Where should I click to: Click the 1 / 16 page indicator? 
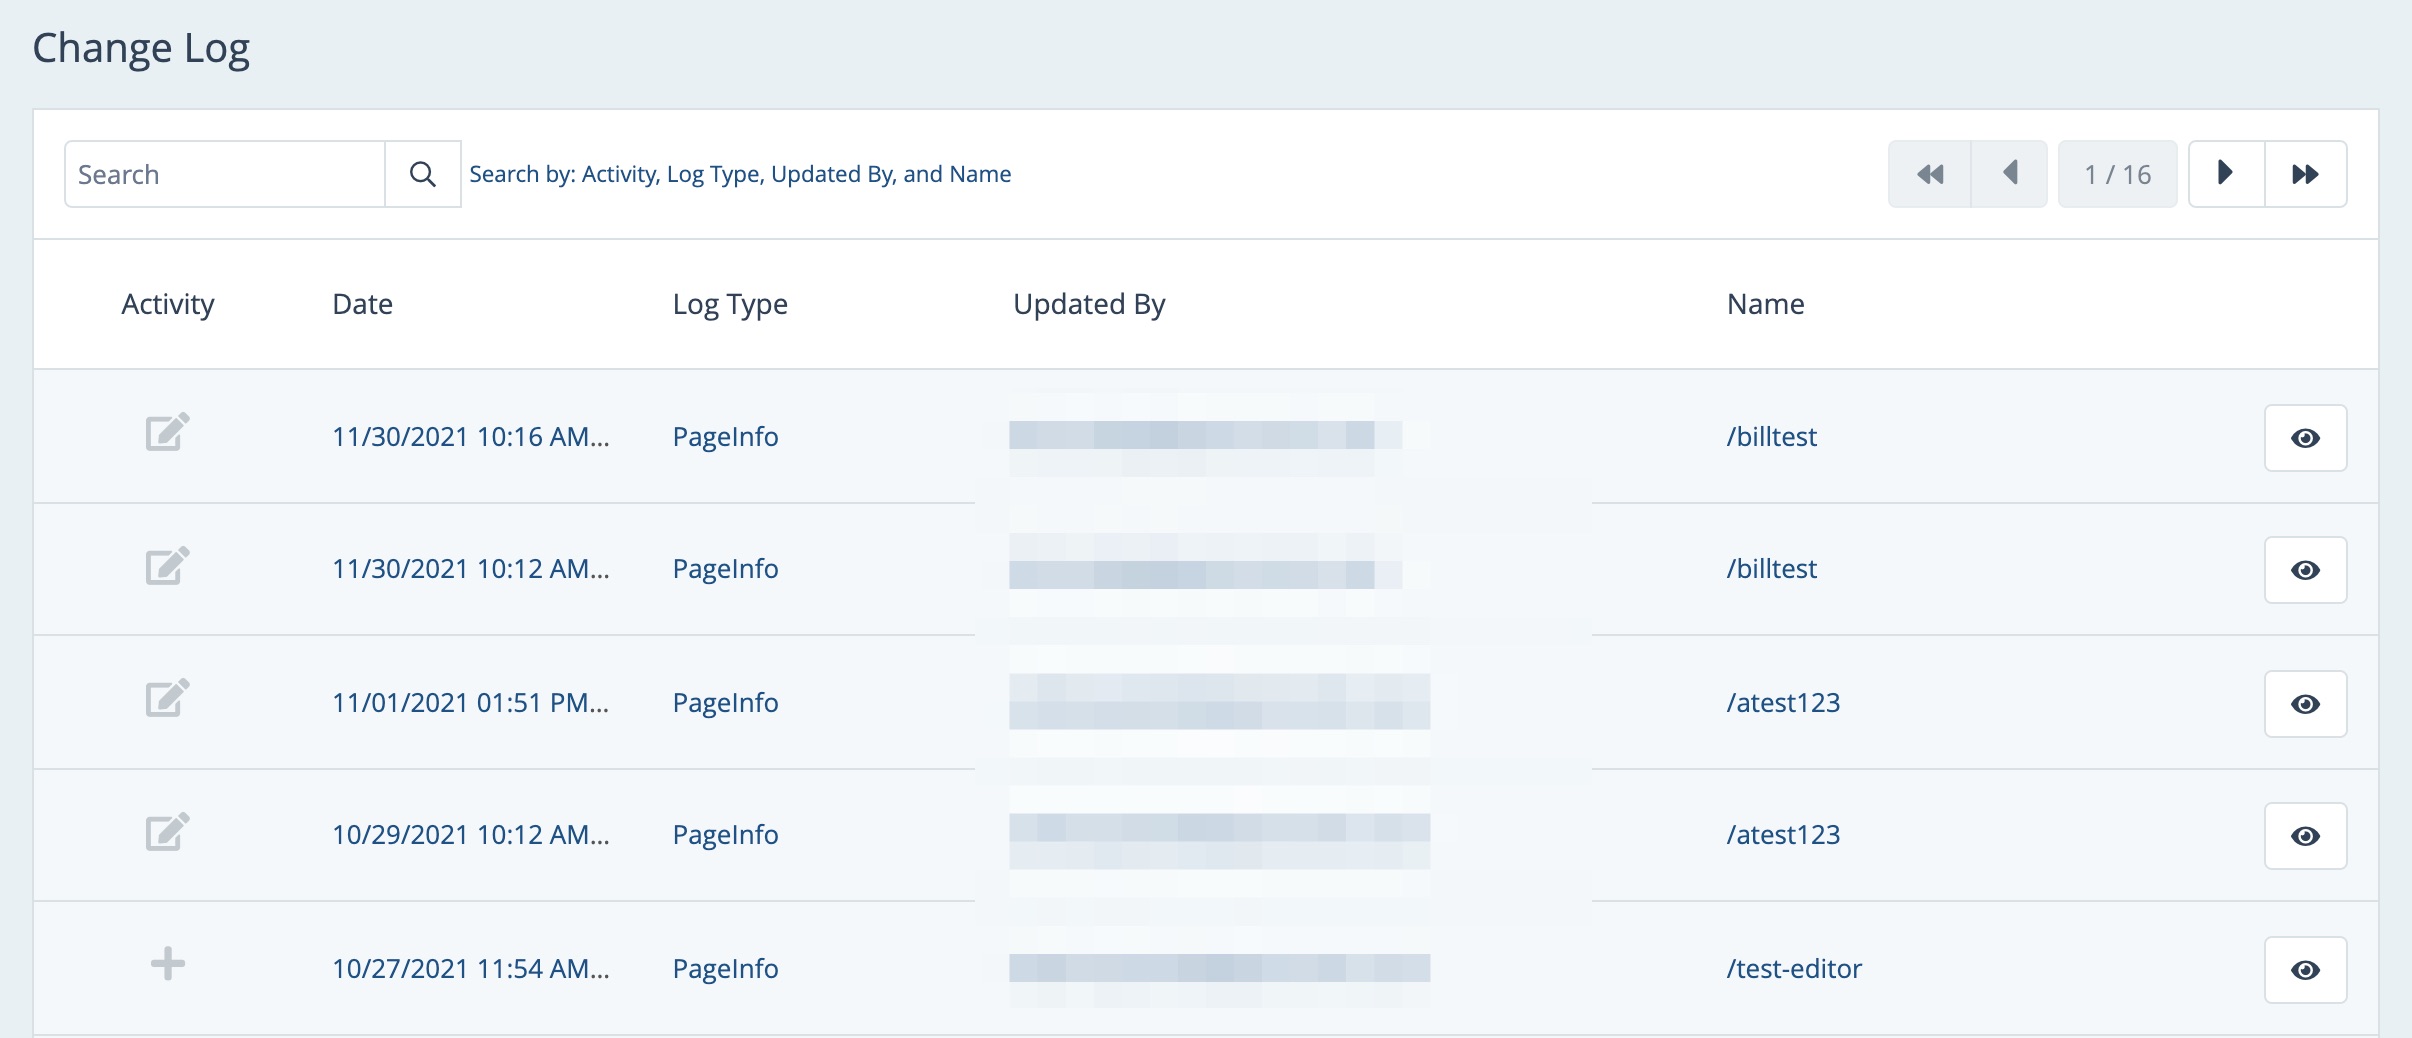click(x=2117, y=174)
